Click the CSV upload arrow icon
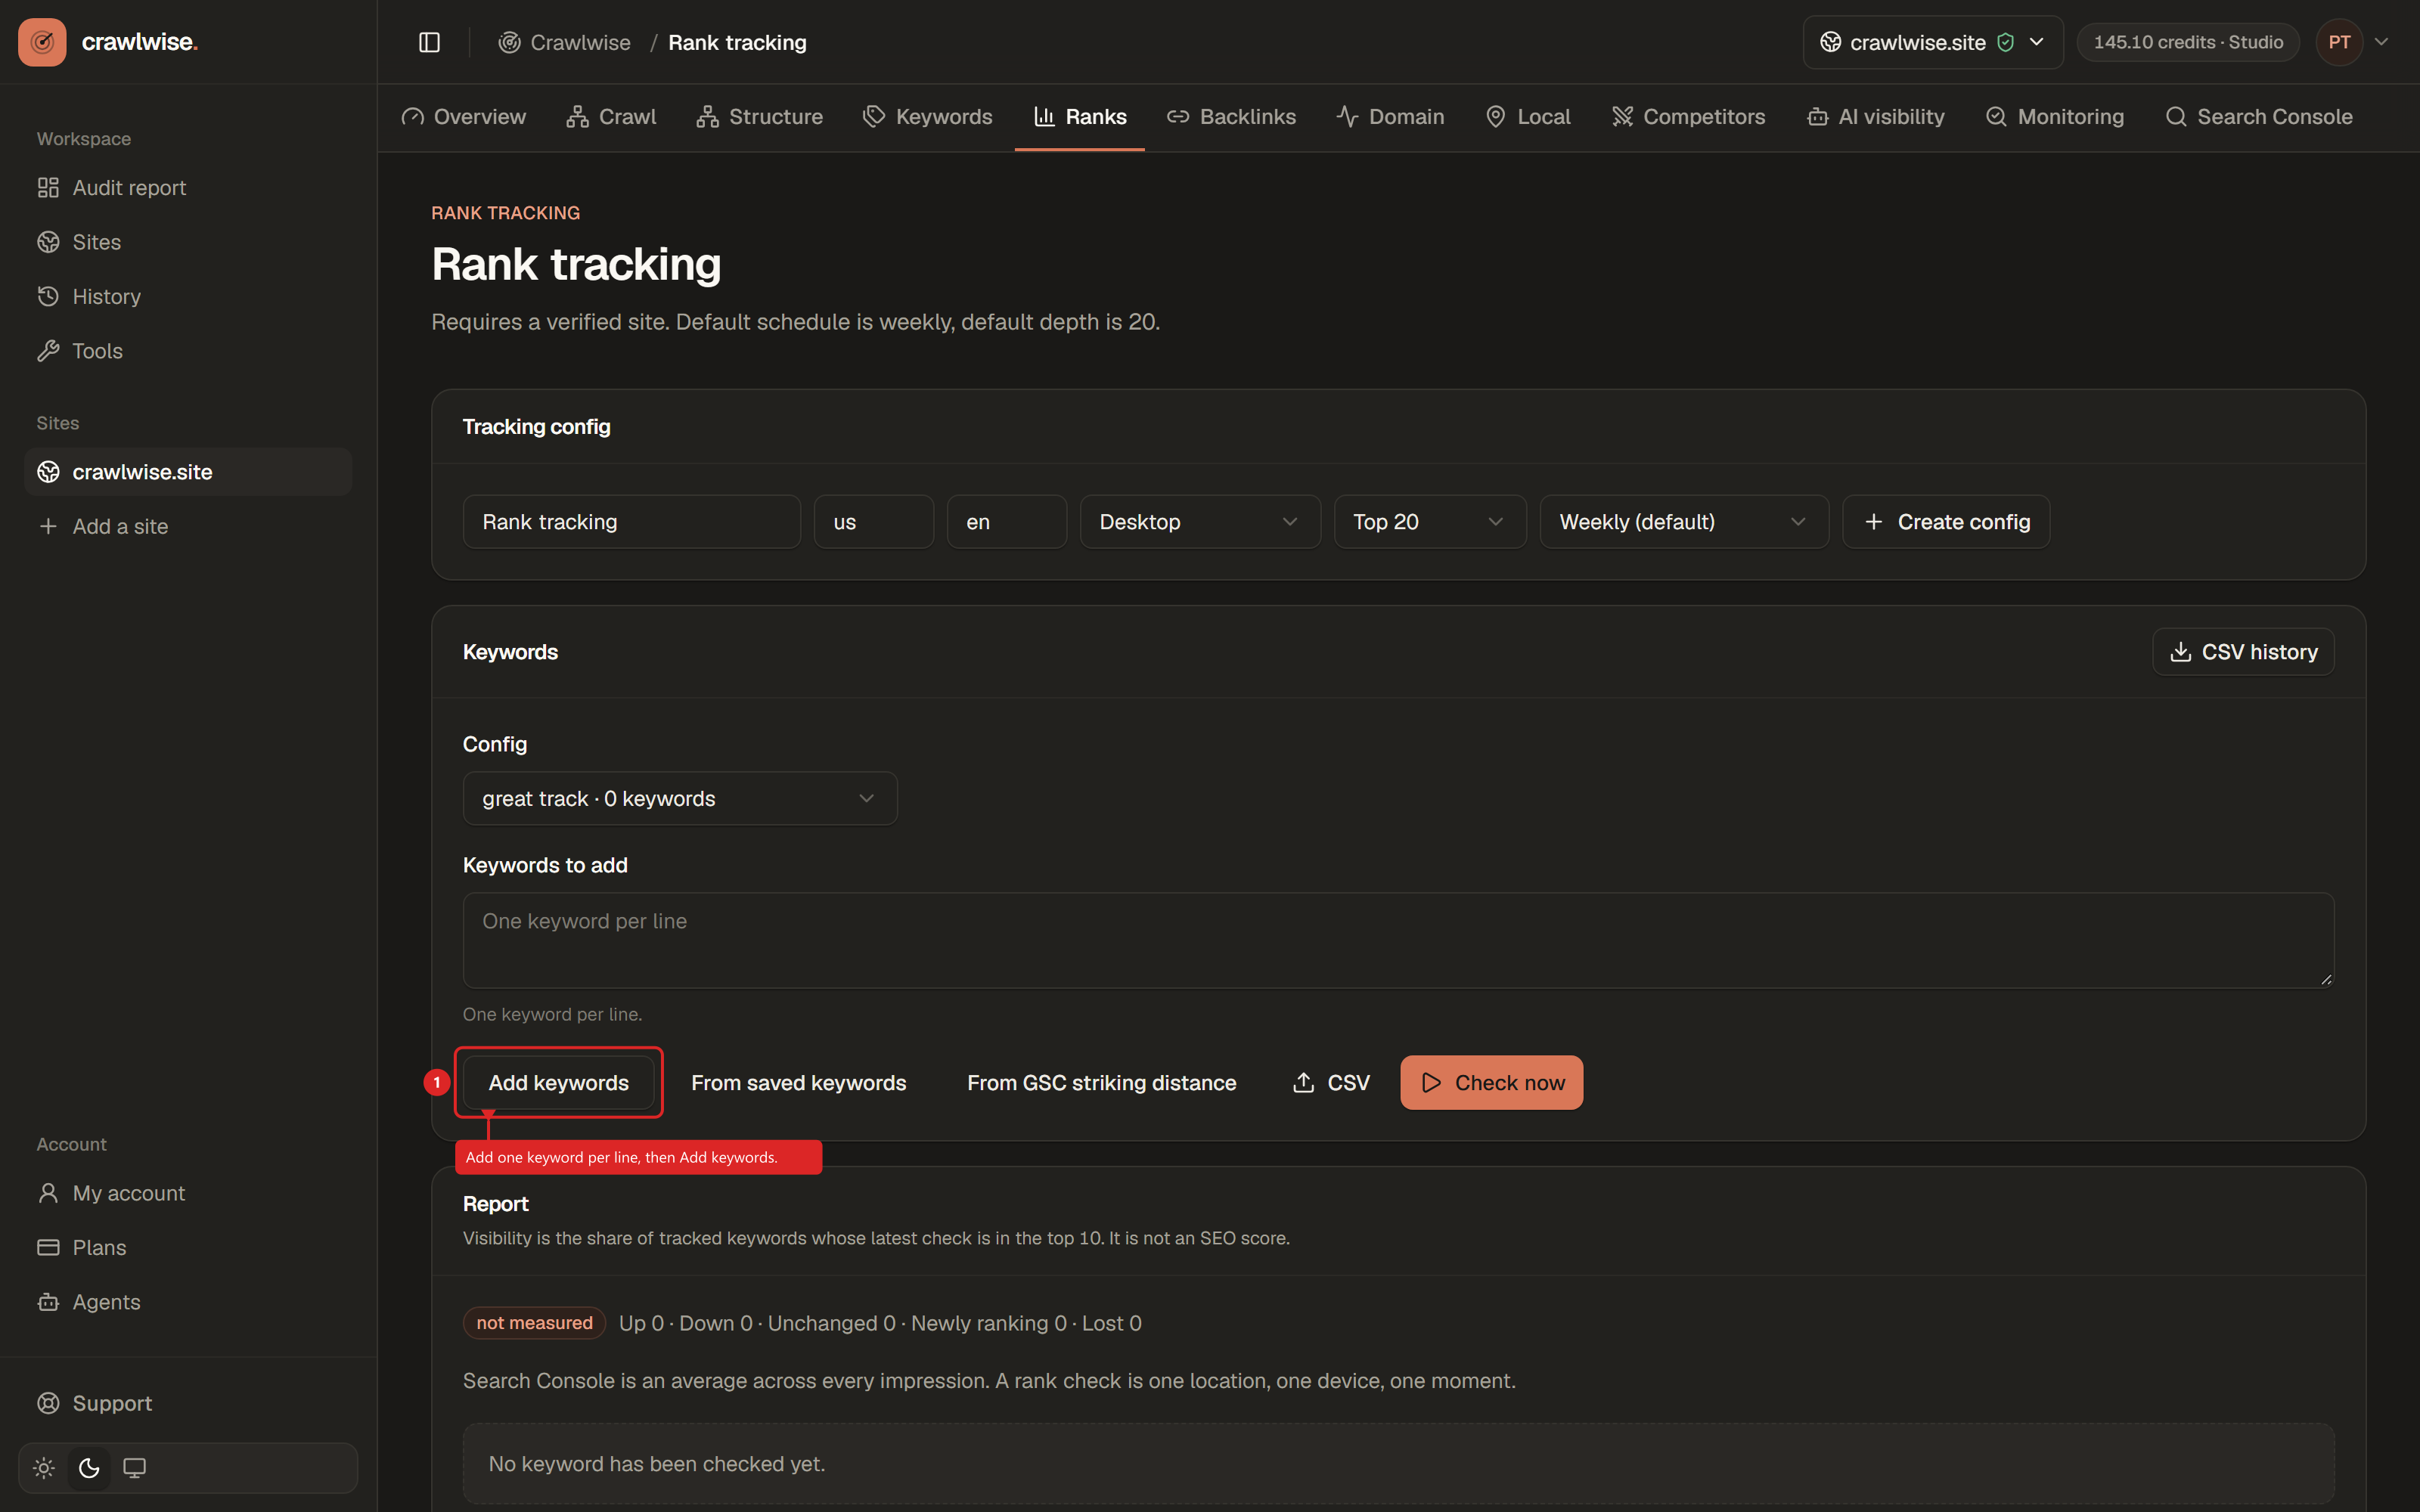Screen dimensions: 2420x1512 coord(1303,1083)
